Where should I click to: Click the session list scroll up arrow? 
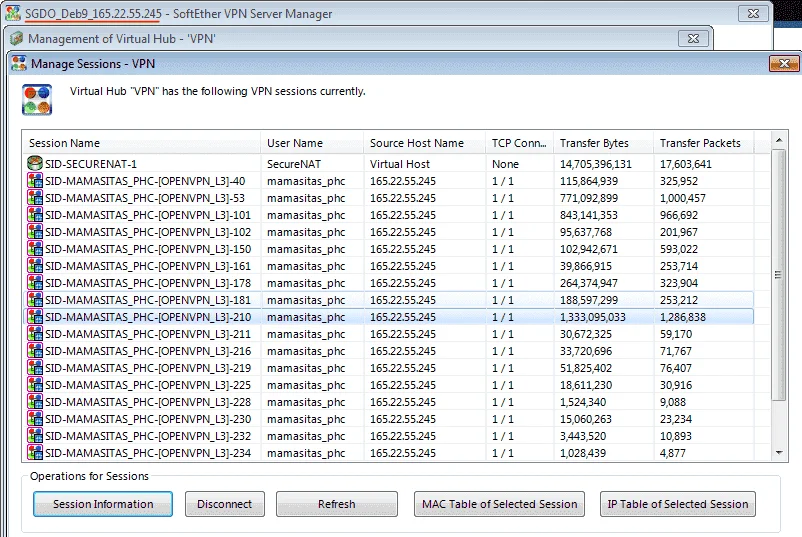point(779,140)
